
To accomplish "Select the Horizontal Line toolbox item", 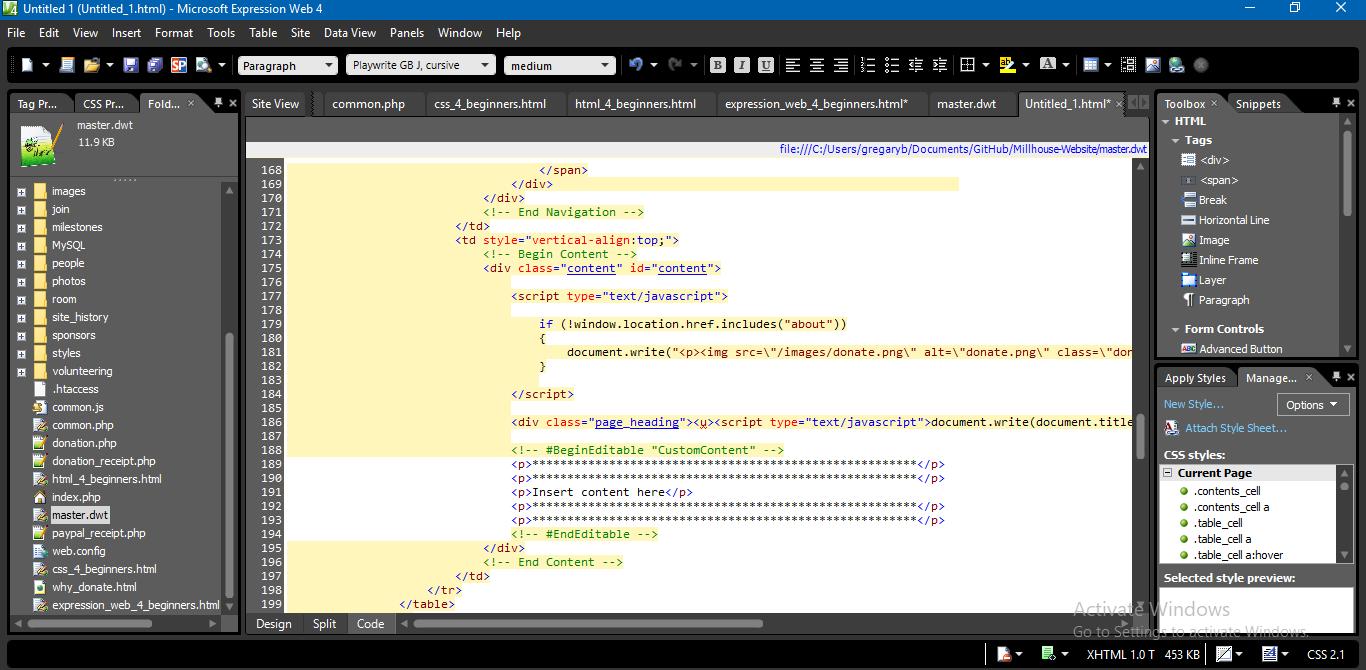I will (x=1234, y=220).
